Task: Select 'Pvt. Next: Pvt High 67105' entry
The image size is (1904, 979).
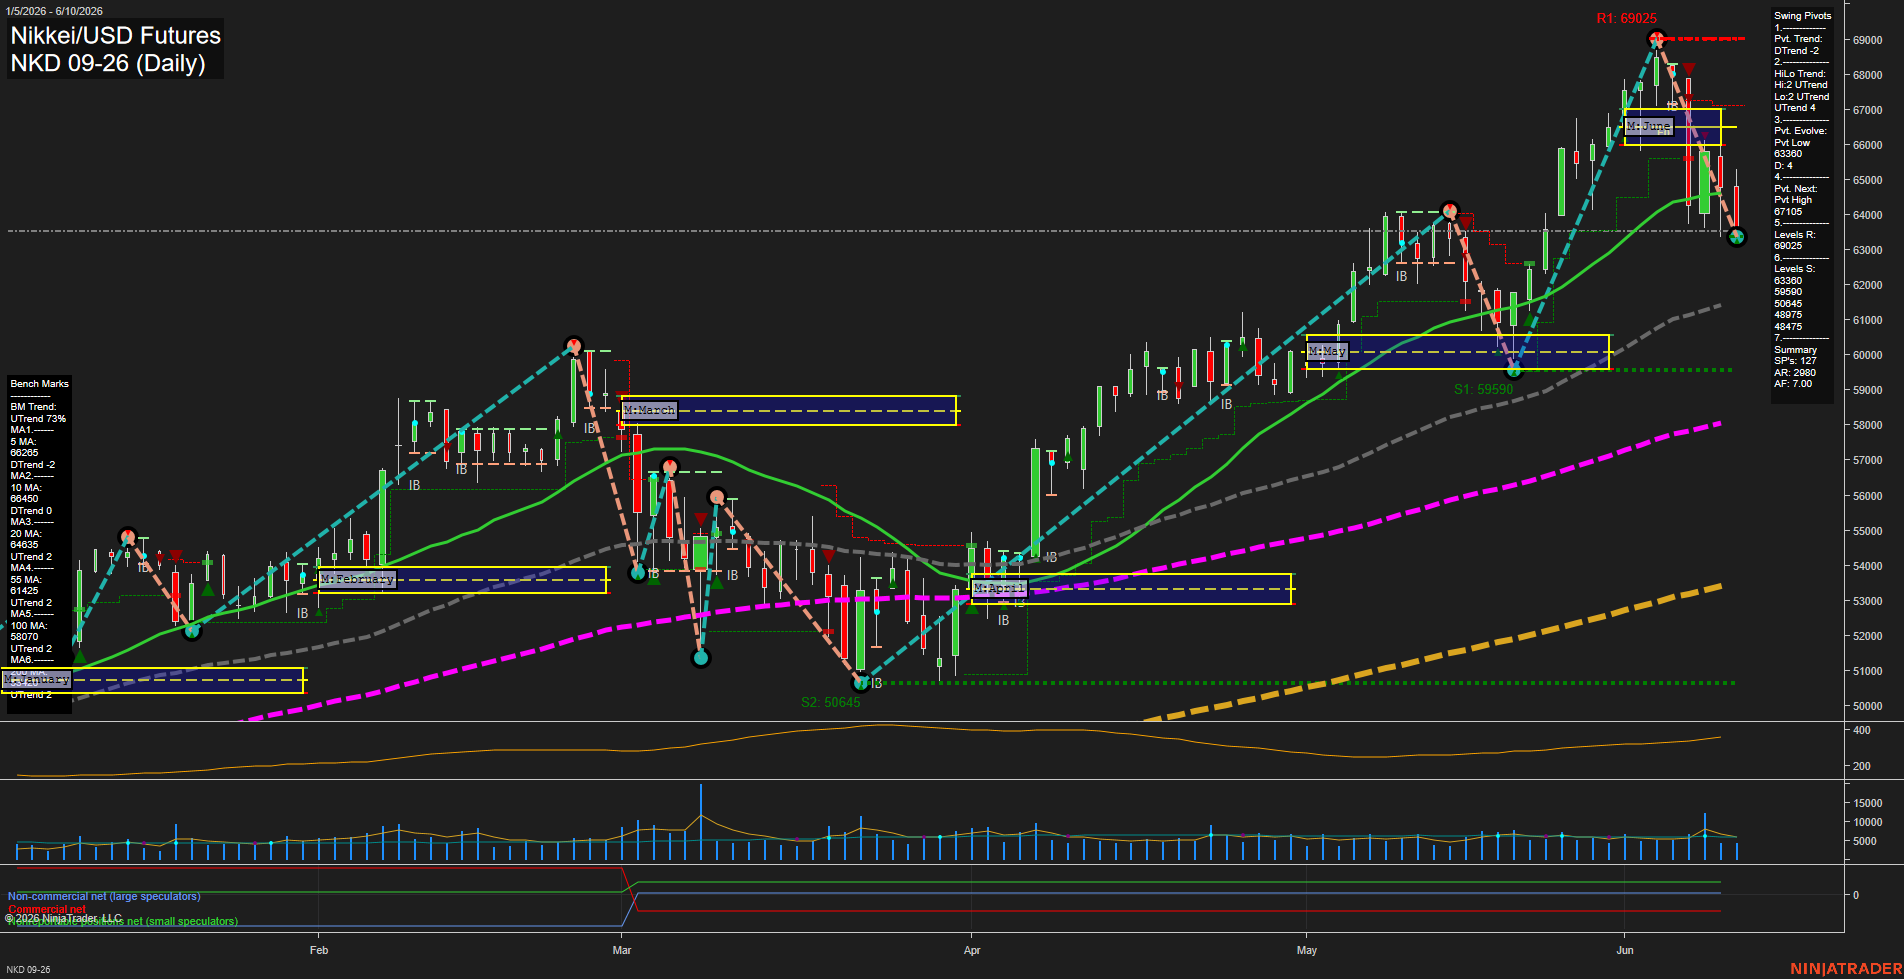Action: pyautogui.click(x=1796, y=200)
